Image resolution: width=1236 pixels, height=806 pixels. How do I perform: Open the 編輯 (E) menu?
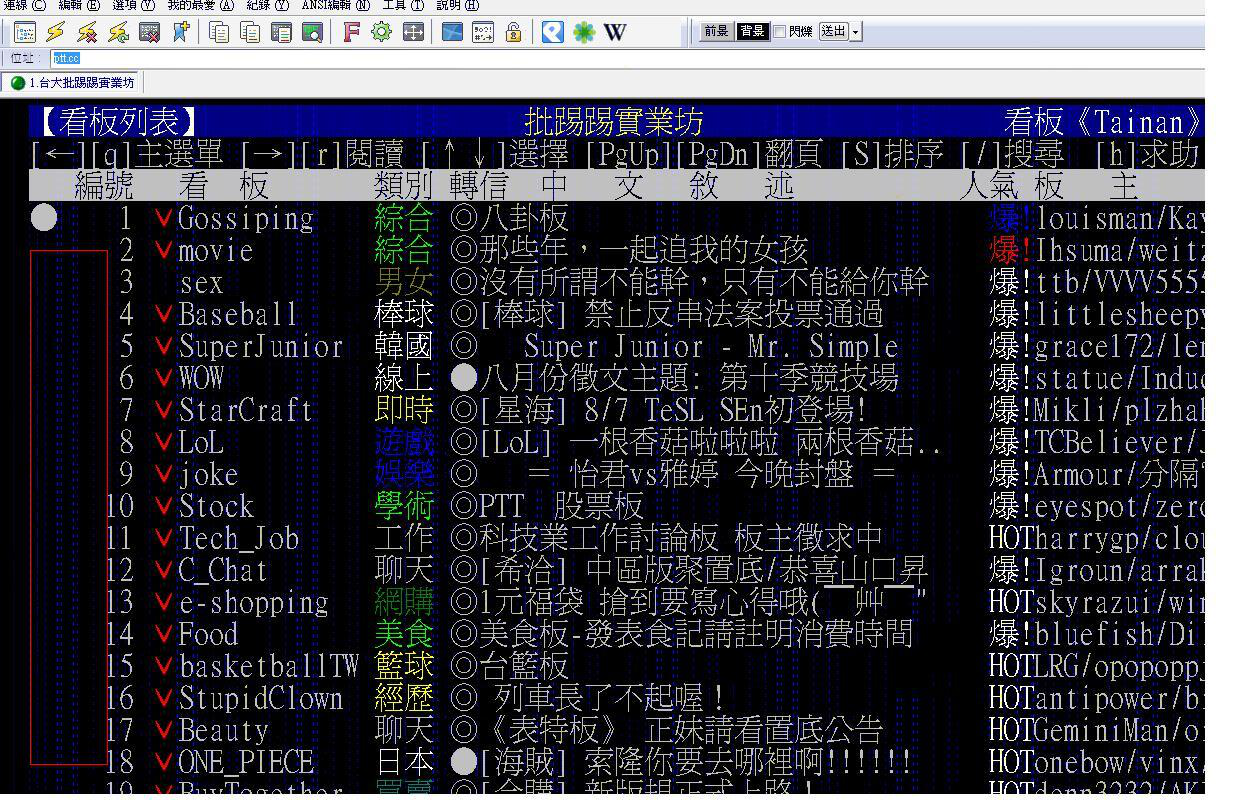pyautogui.click(x=79, y=5)
